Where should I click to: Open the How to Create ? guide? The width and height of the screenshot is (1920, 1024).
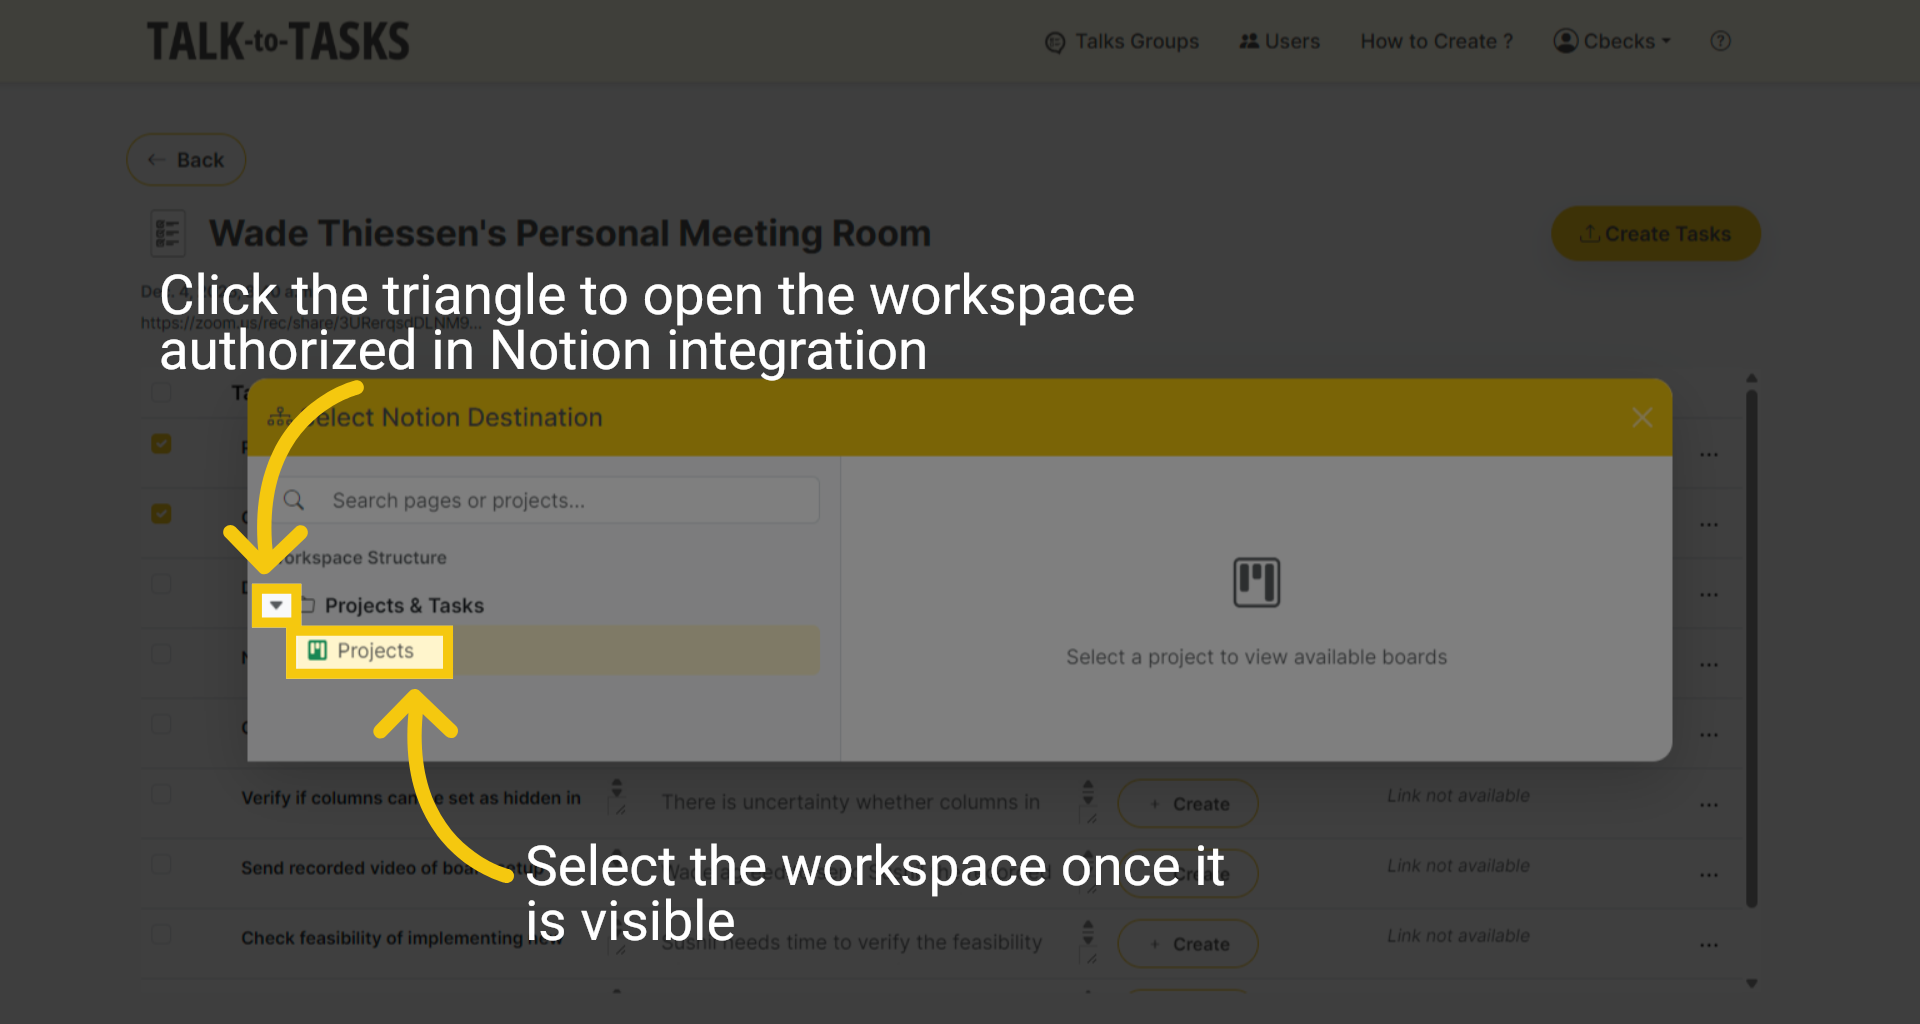1437,42
